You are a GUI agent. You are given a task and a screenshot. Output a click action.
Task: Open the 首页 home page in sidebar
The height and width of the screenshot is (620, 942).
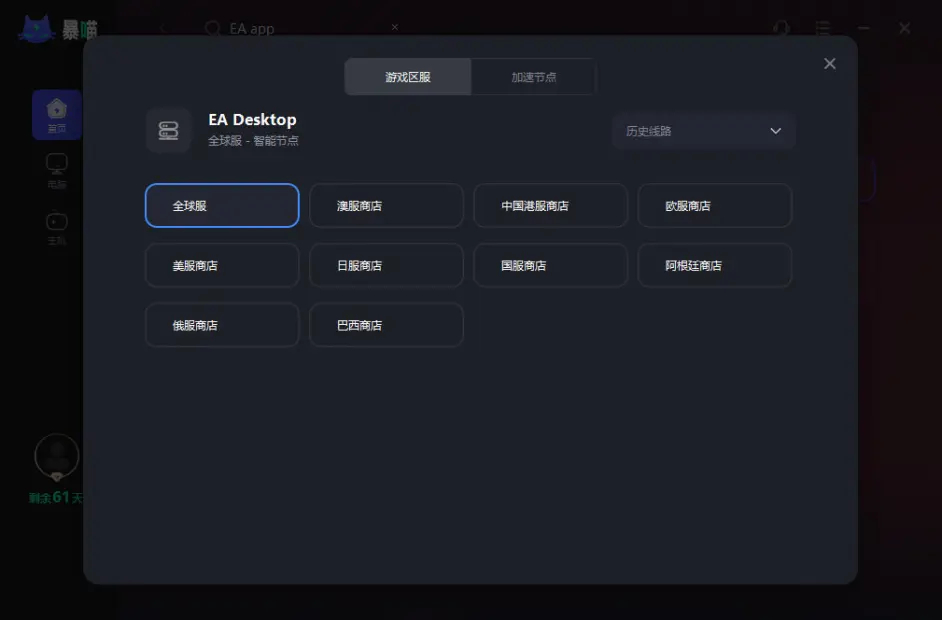57,113
